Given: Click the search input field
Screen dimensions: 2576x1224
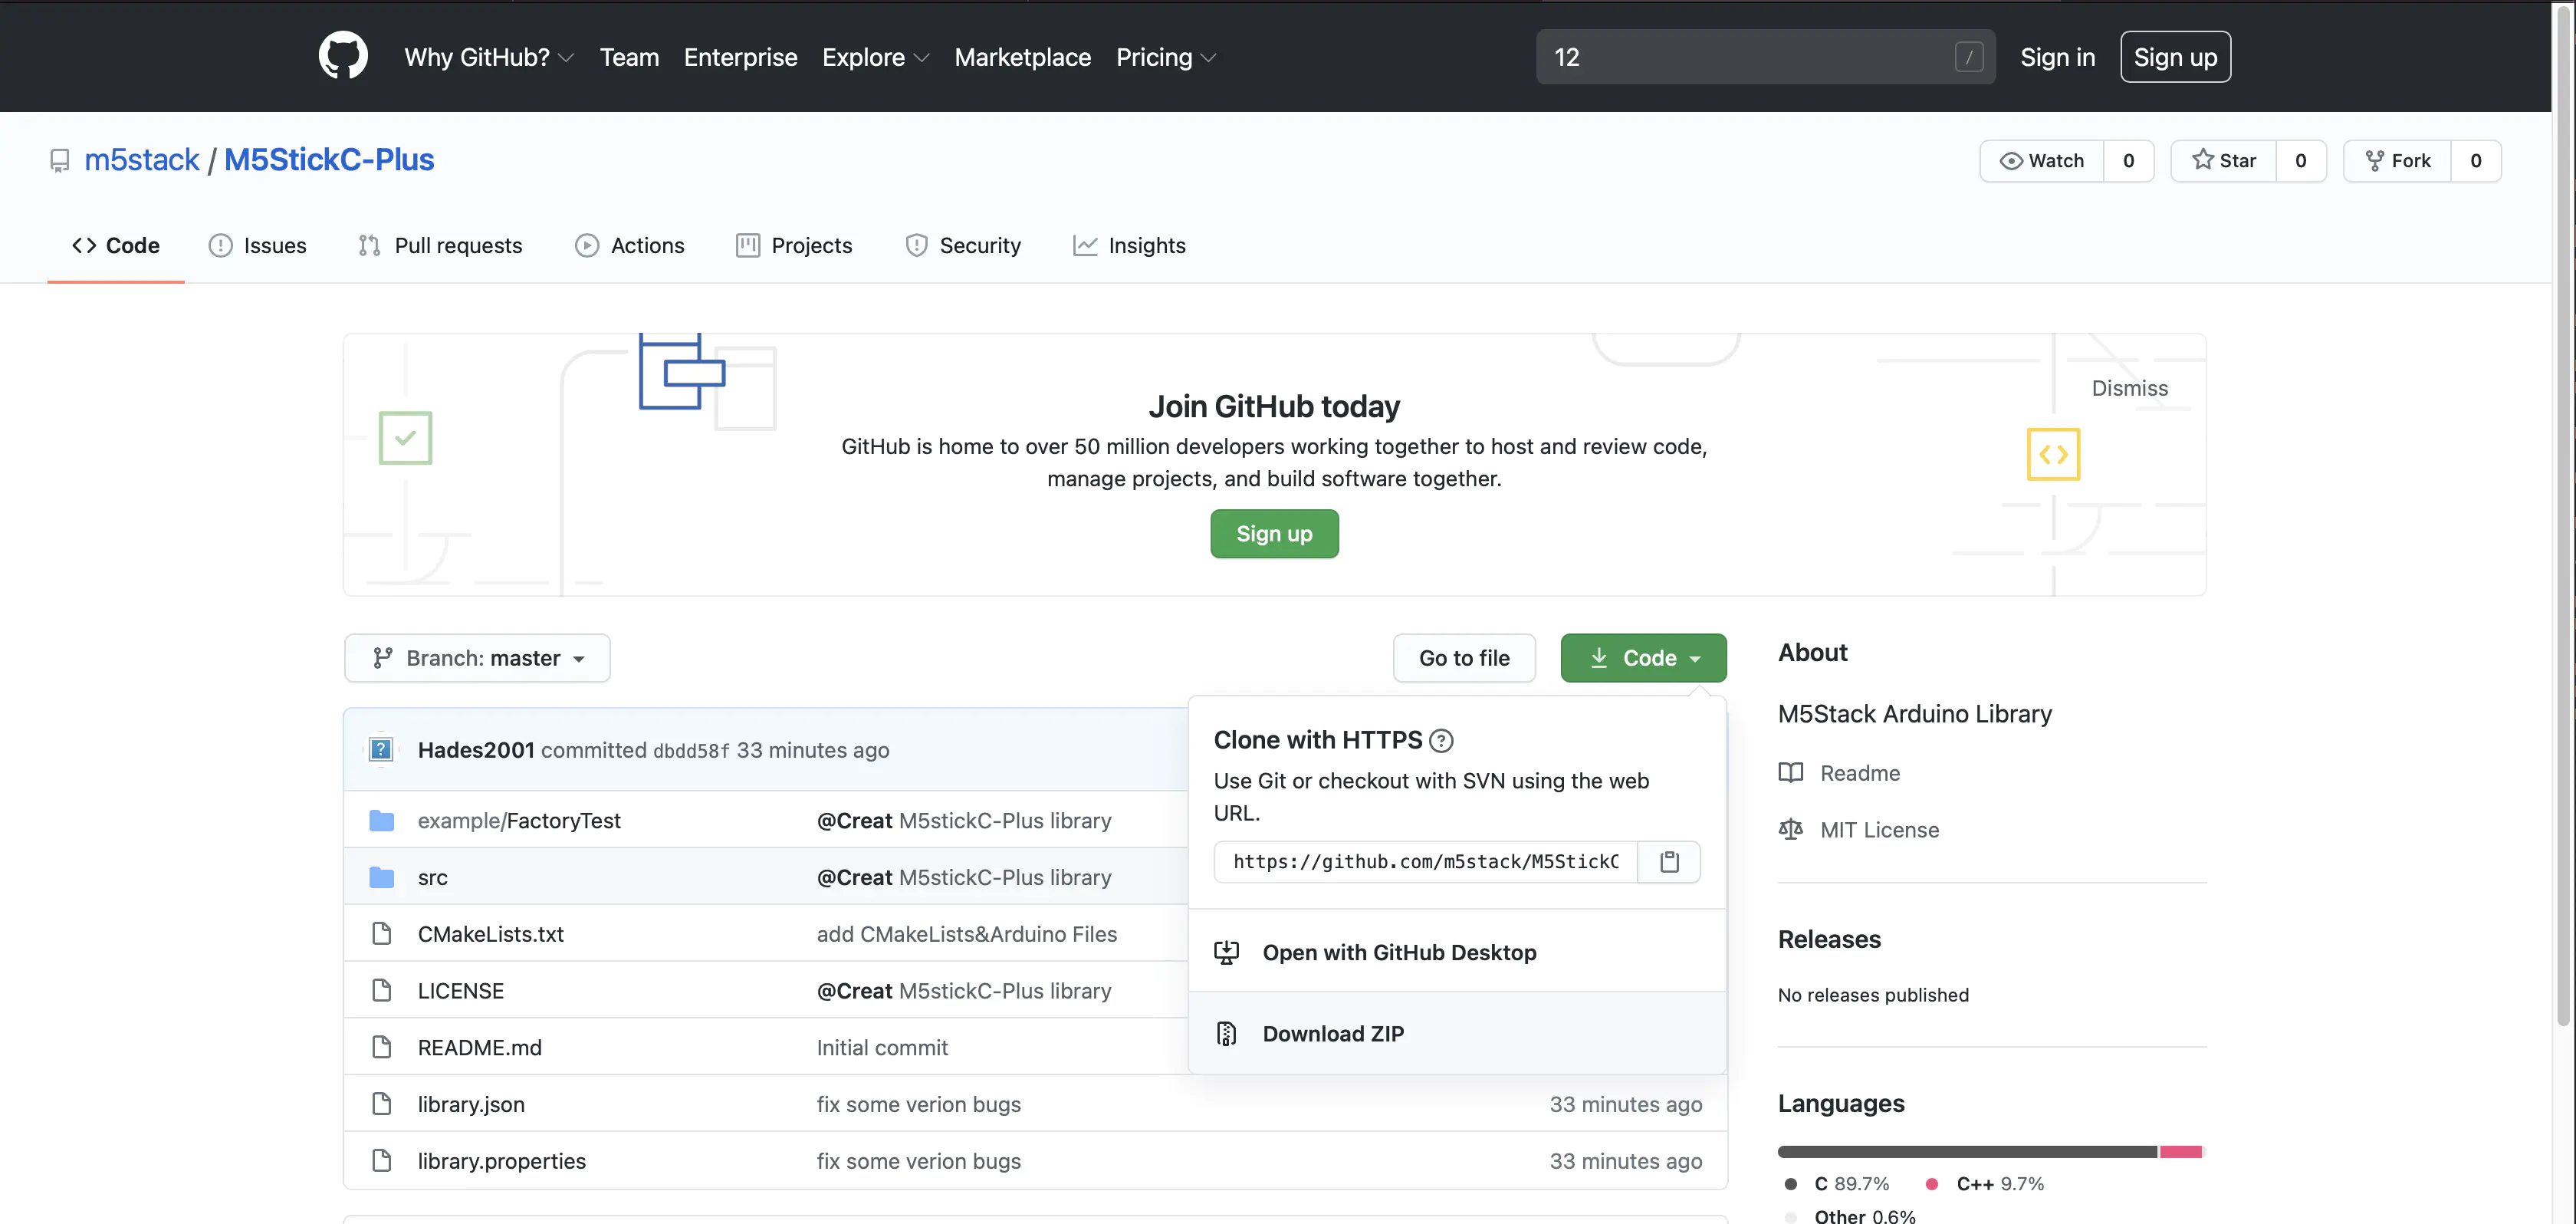Looking at the screenshot, I should tap(1765, 57).
